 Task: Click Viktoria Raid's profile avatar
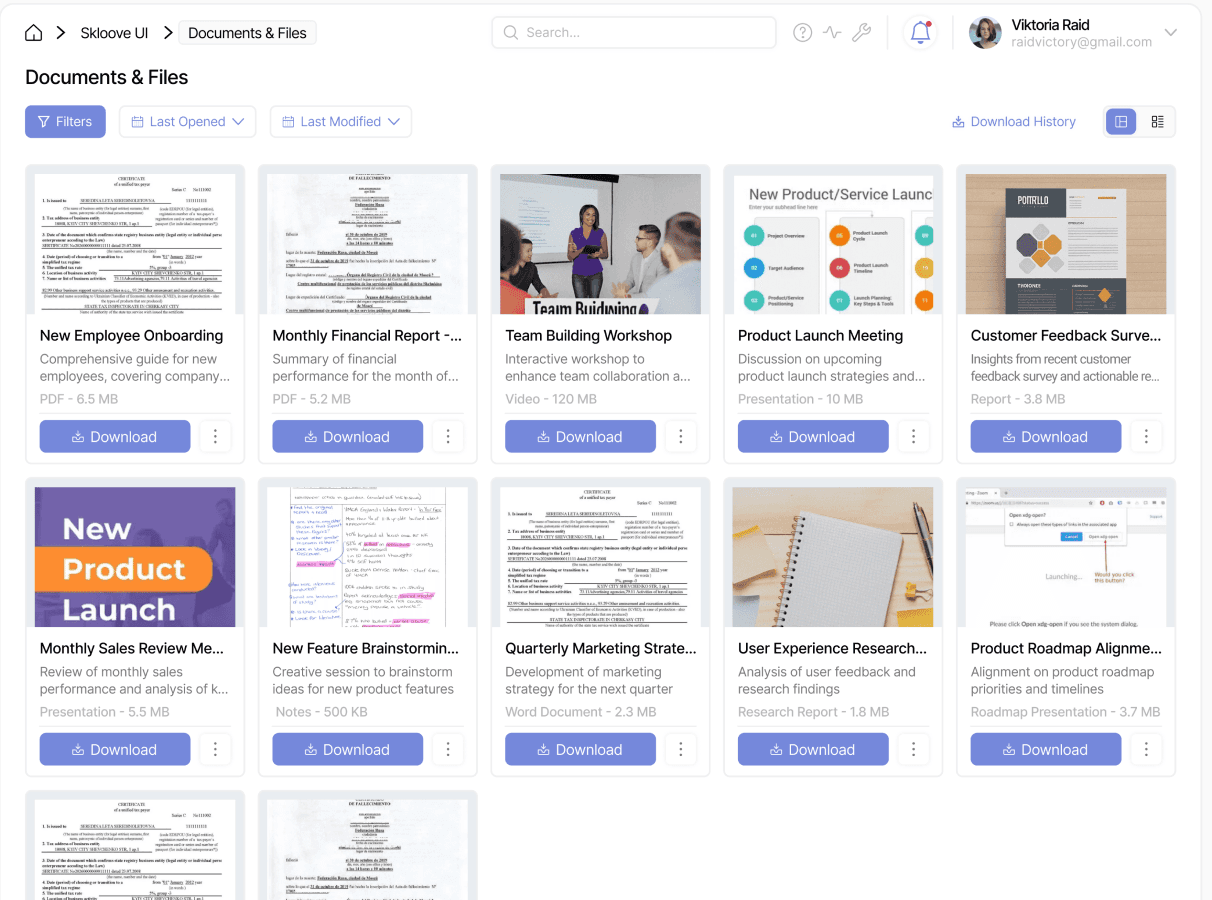tap(985, 33)
